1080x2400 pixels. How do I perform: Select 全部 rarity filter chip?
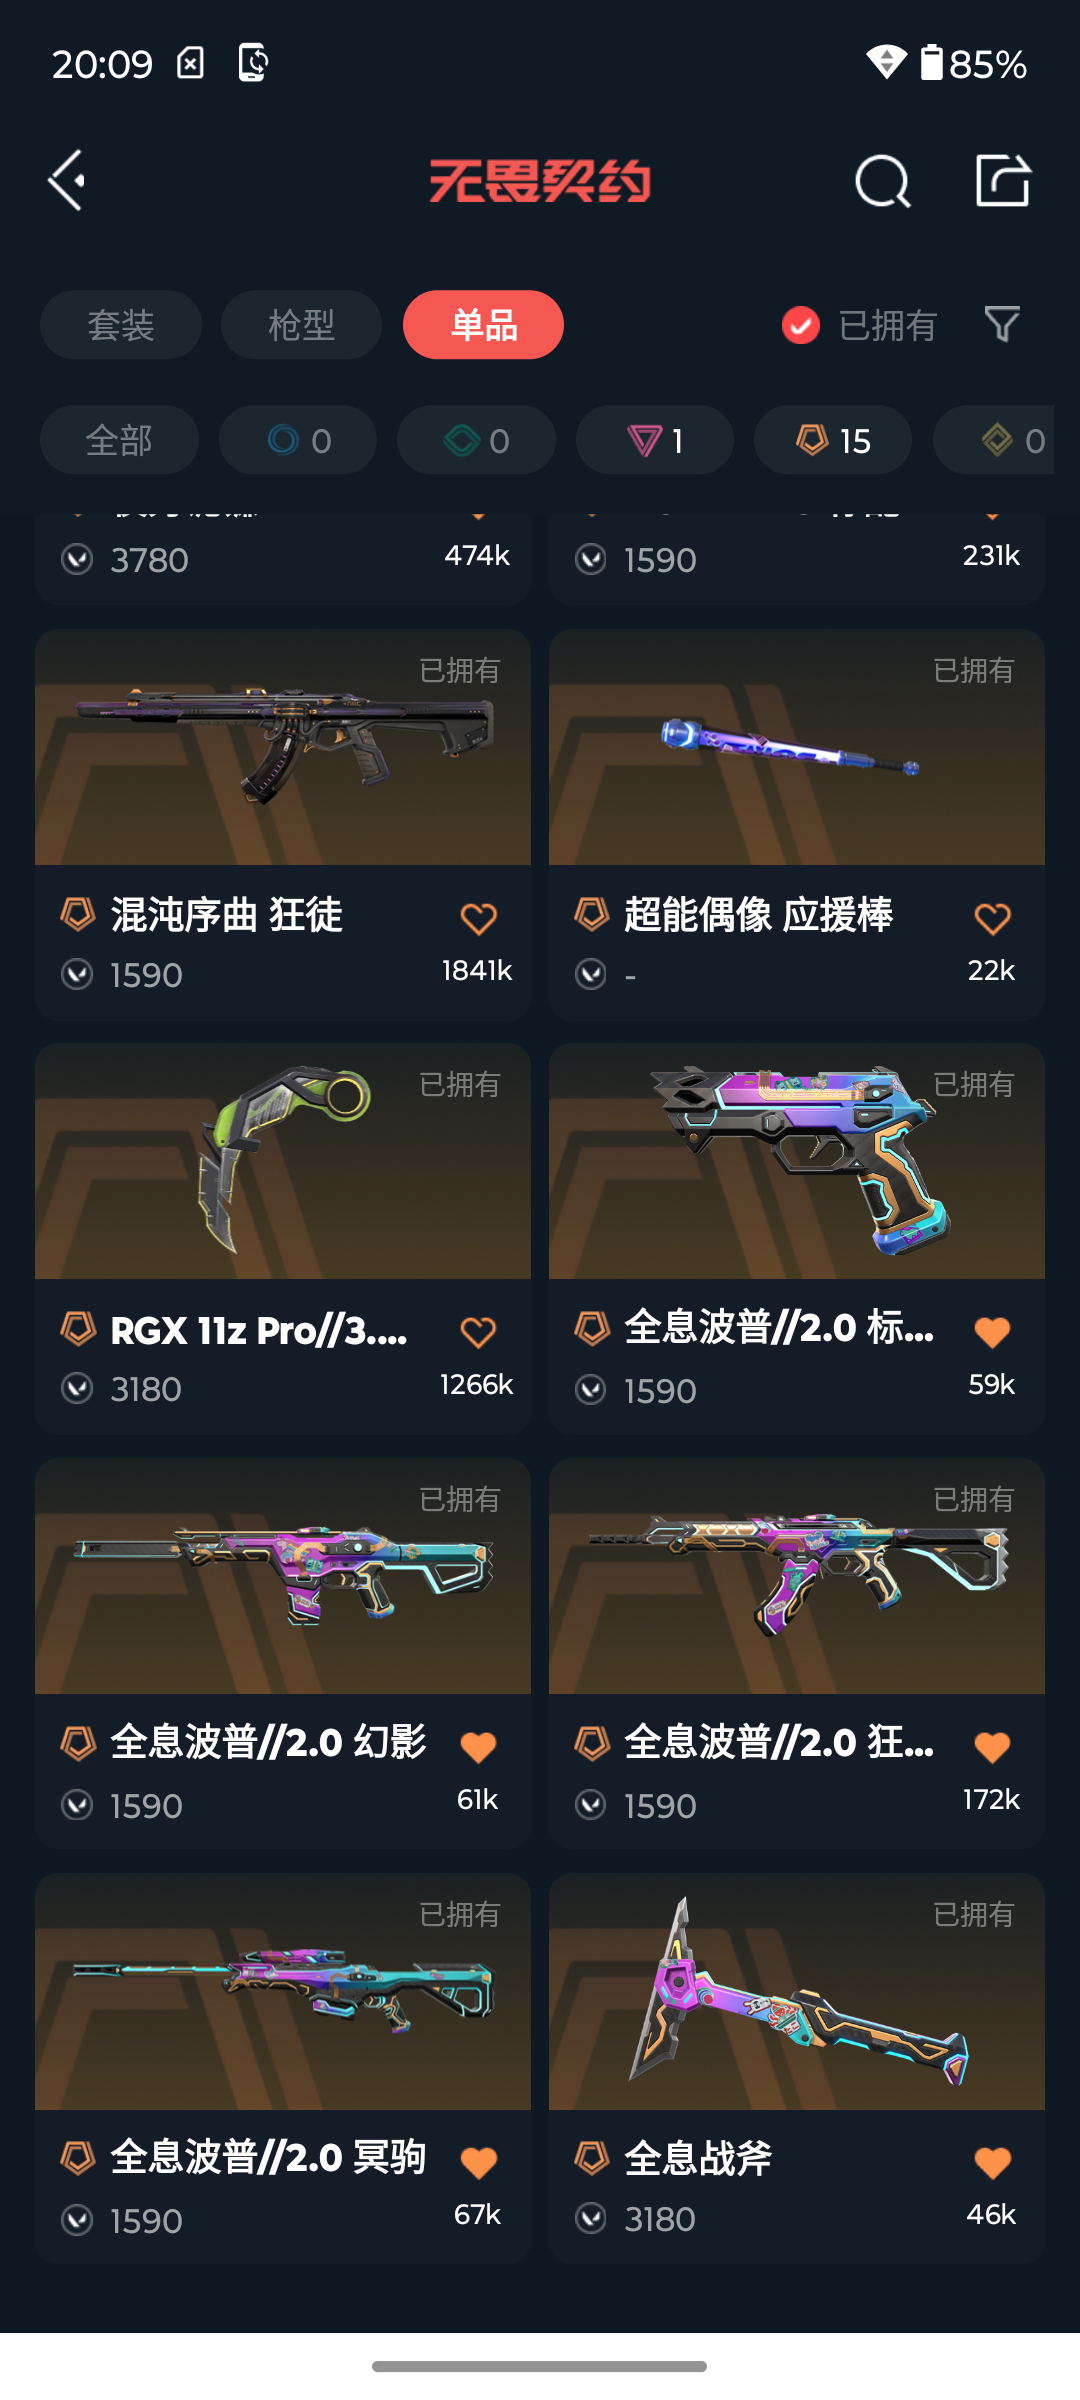click(x=119, y=440)
